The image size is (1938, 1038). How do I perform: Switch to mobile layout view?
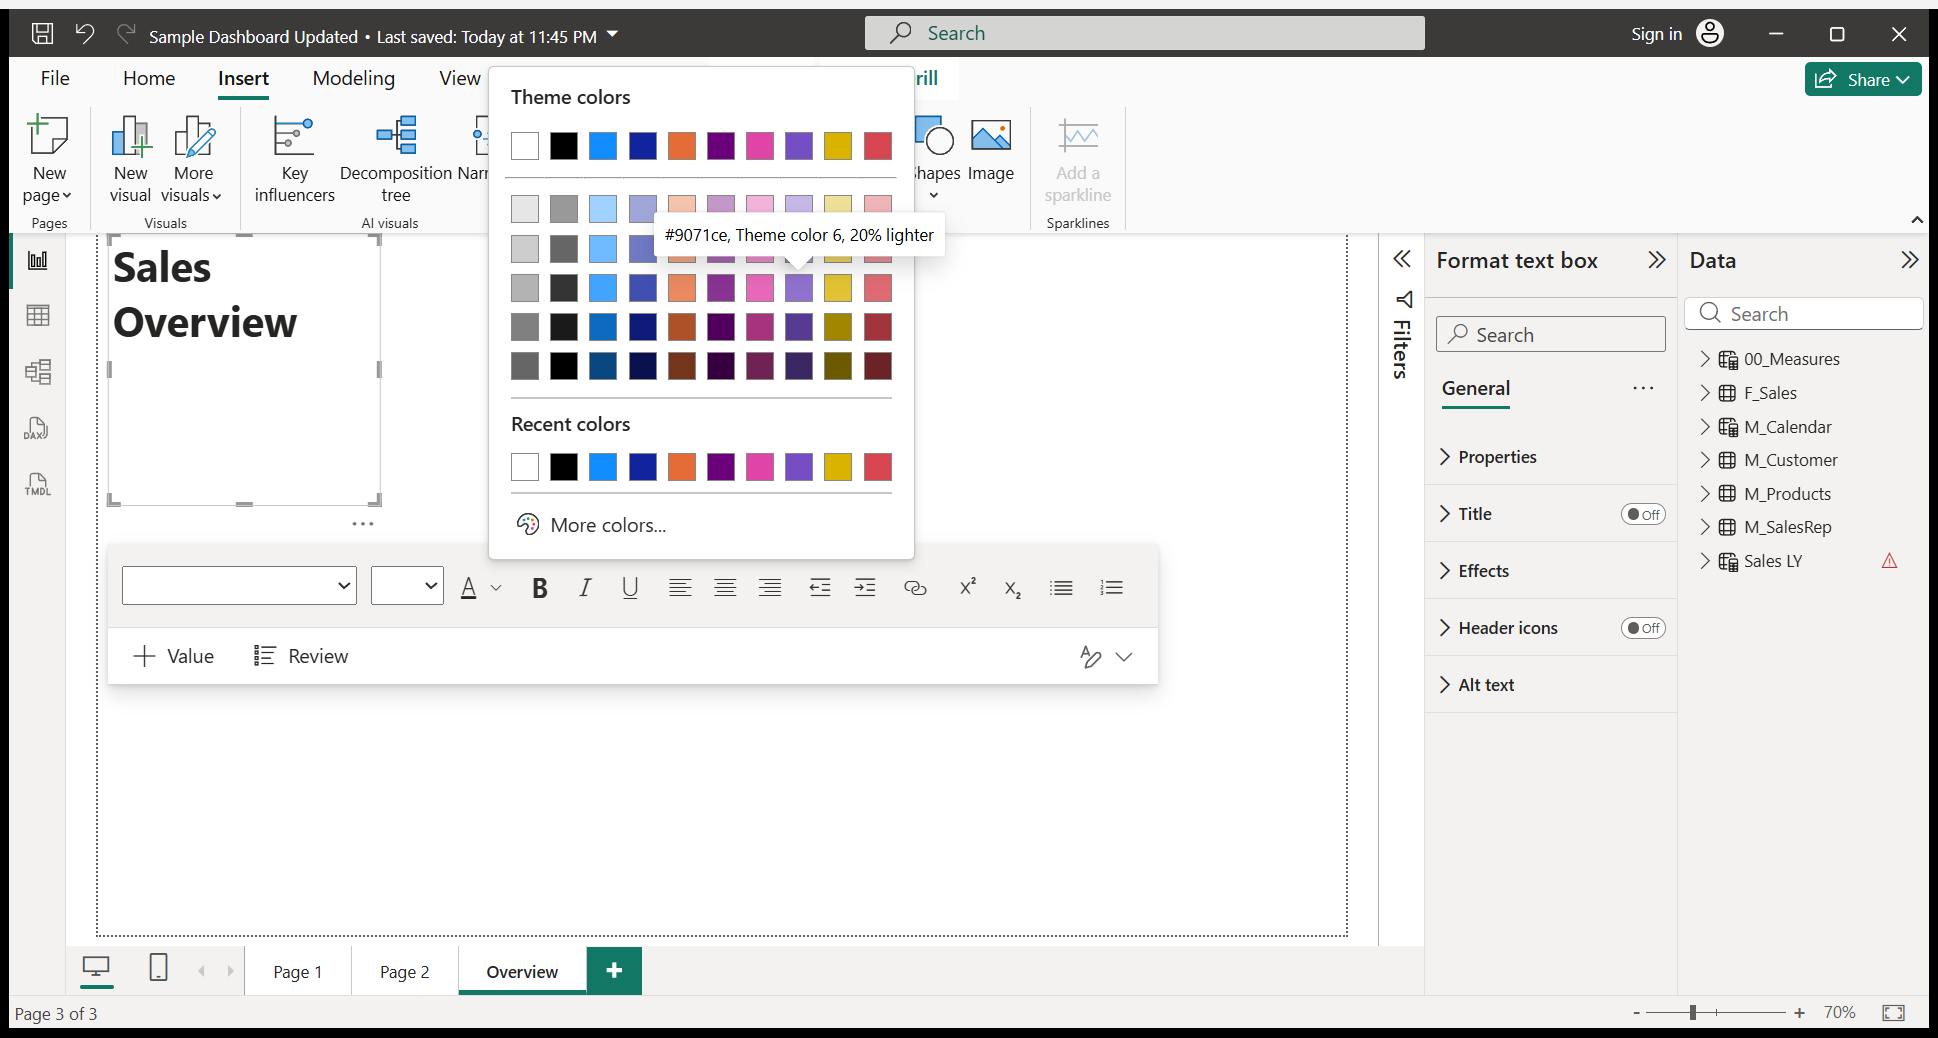click(158, 967)
